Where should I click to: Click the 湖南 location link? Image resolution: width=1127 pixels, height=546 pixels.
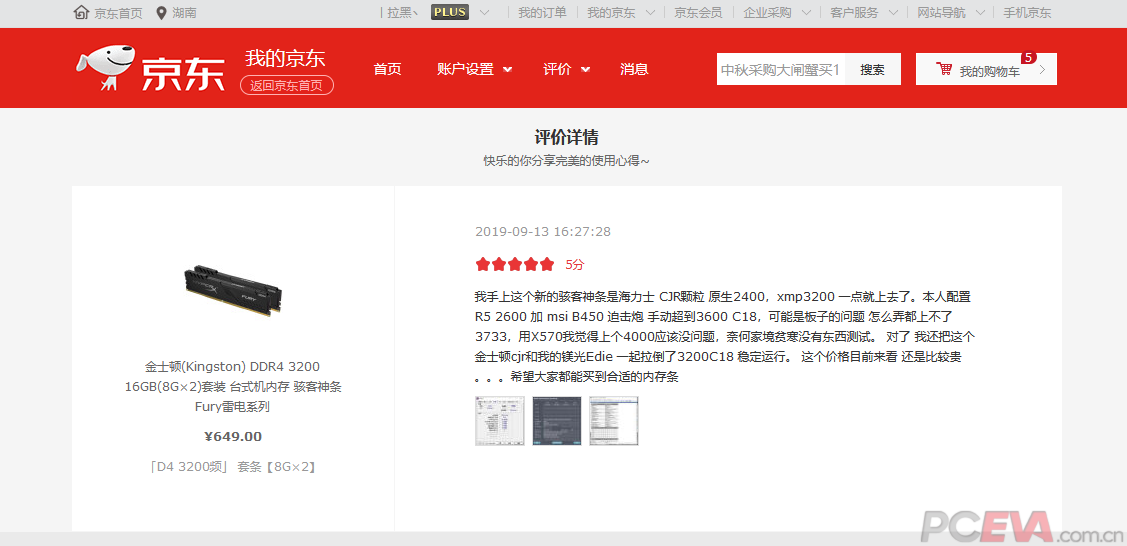click(185, 13)
